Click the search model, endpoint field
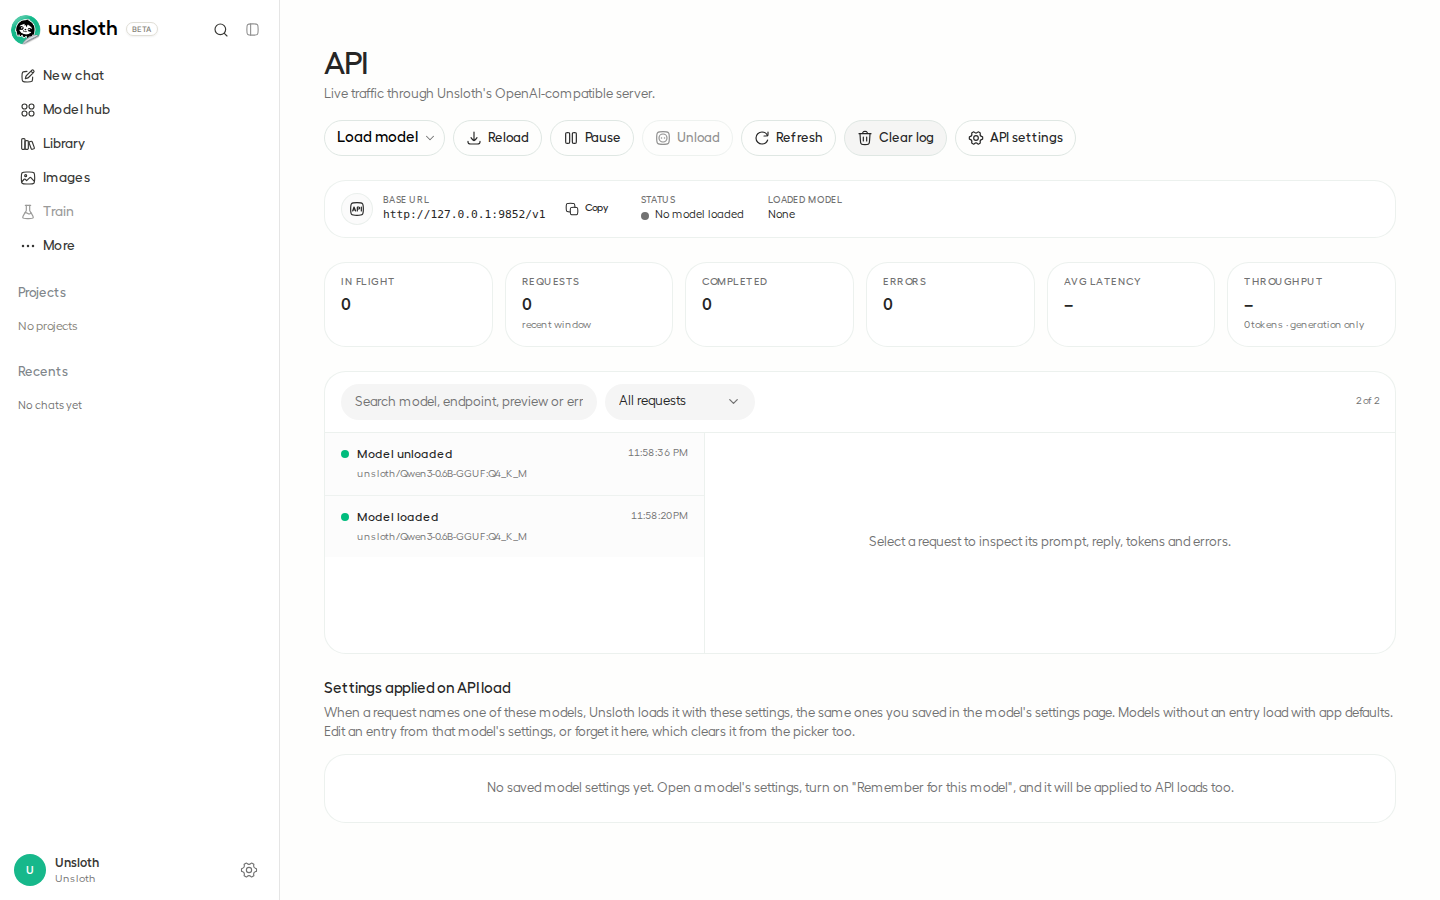1440x900 pixels. pos(469,402)
